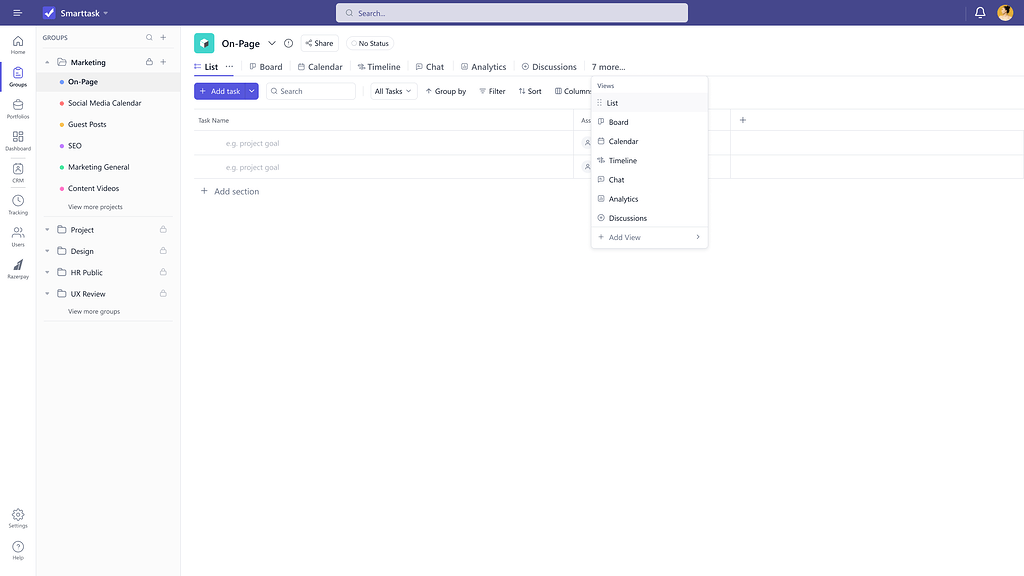Collapse the Marketing group
This screenshot has width=1024, height=576.
45,61
